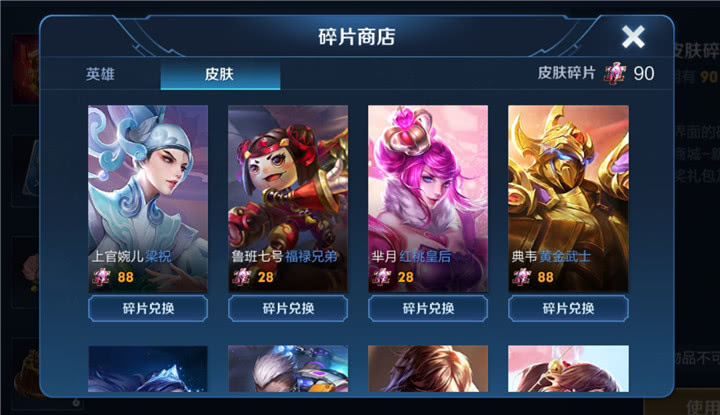Close the 碎片商店 dialog
Image resolution: width=720 pixels, height=415 pixels.
tap(633, 37)
